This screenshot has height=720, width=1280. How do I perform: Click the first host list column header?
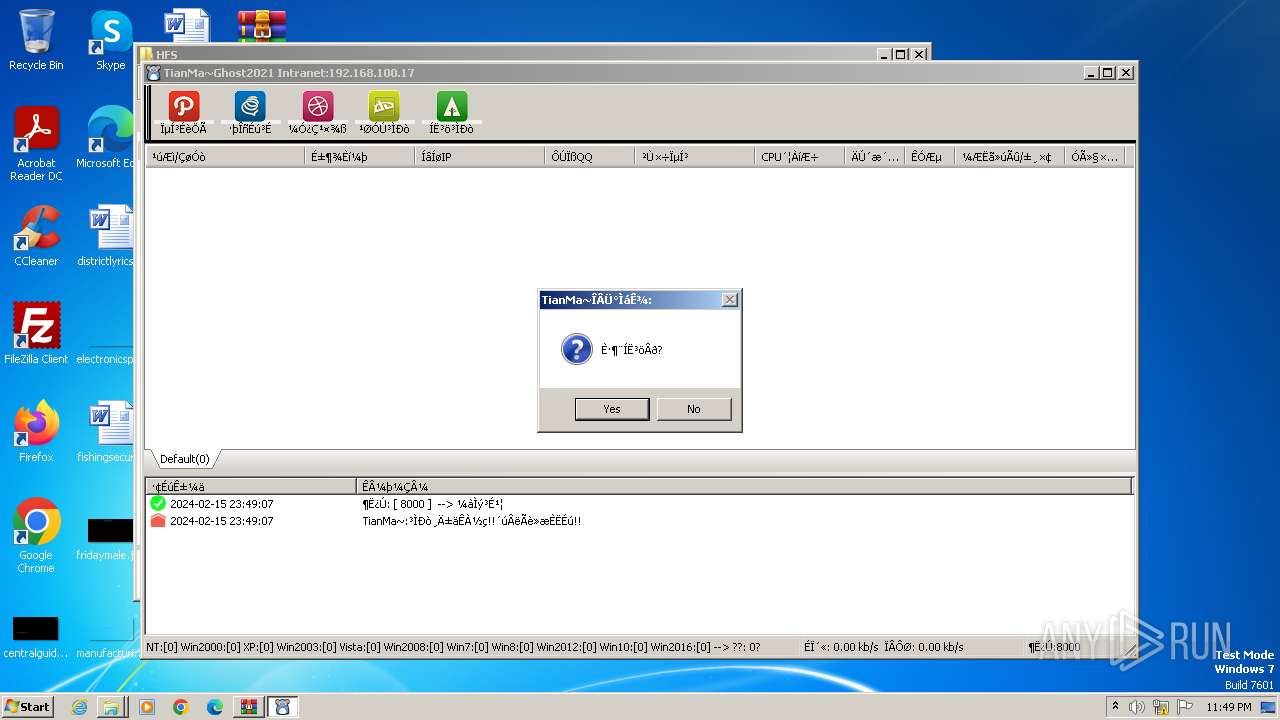coord(225,157)
